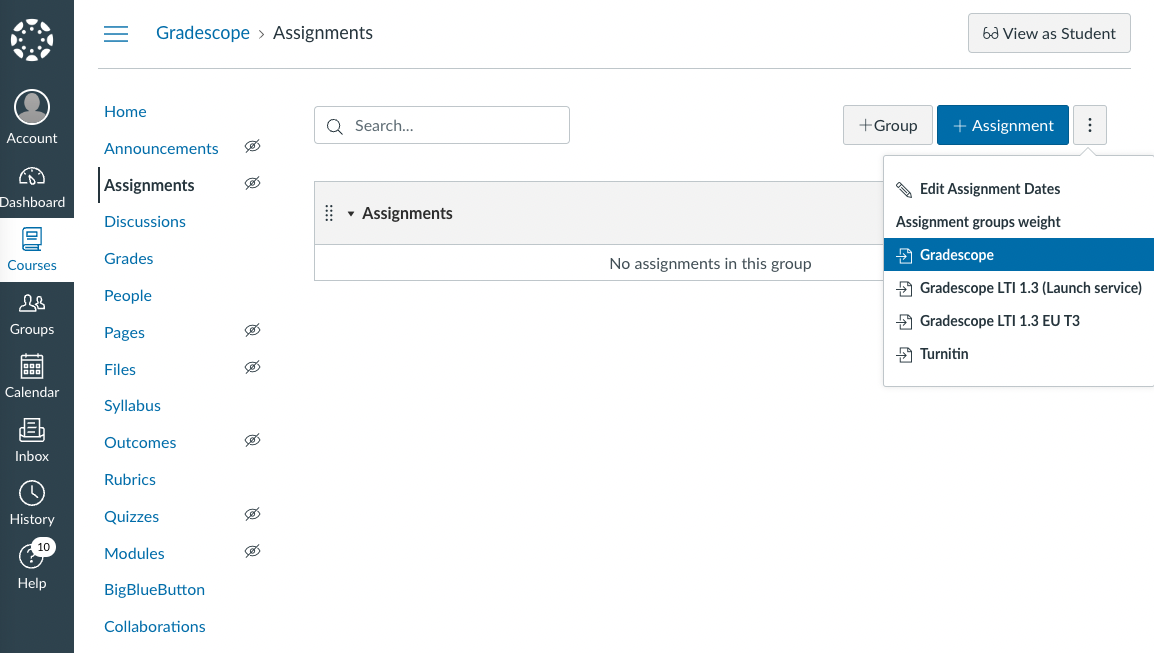The image size is (1154, 653).
Task: Click inside the assignments Search field
Action: point(441,124)
